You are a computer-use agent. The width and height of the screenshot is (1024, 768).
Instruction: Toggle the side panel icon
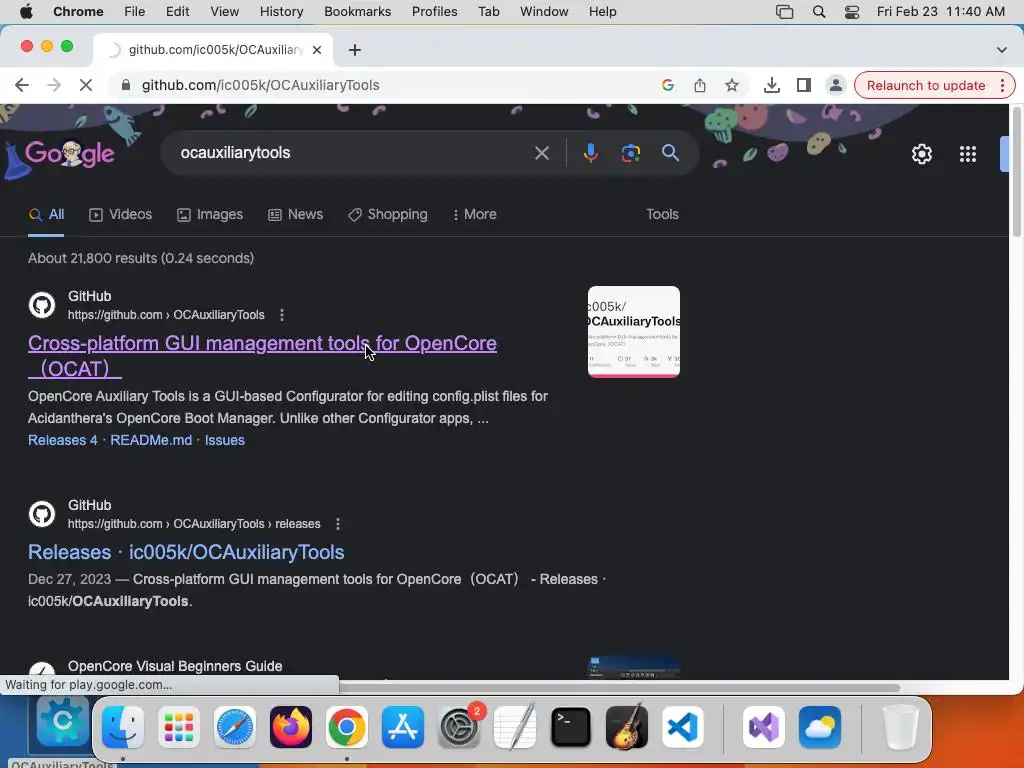click(804, 85)
